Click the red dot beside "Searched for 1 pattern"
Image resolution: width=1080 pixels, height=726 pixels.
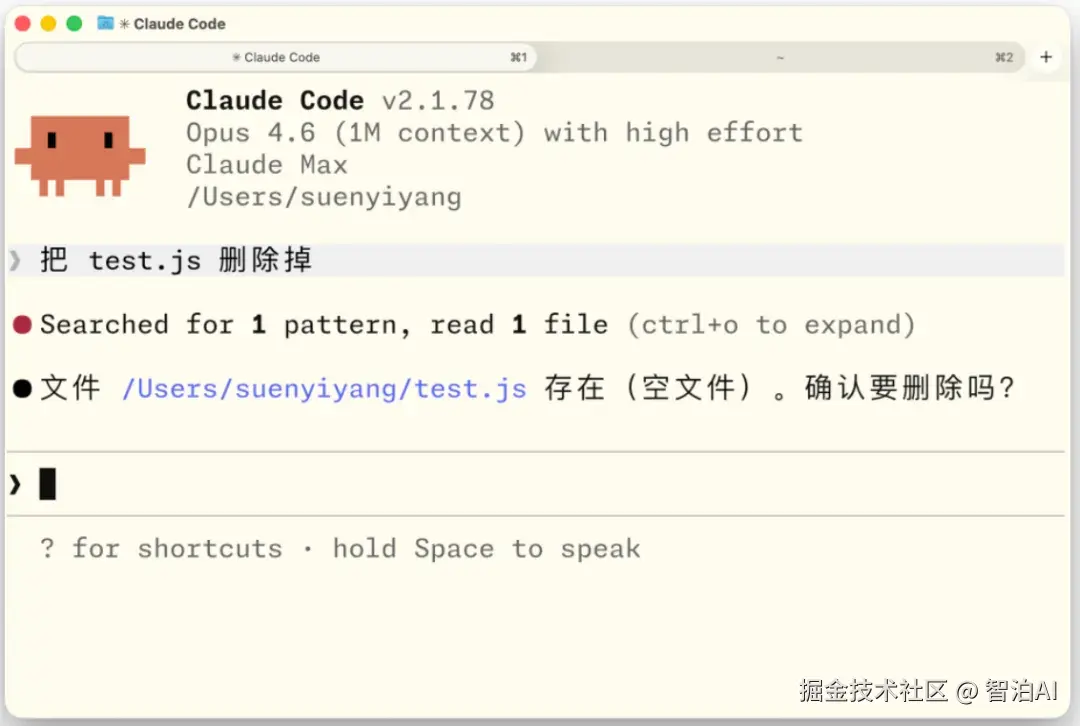23,325
